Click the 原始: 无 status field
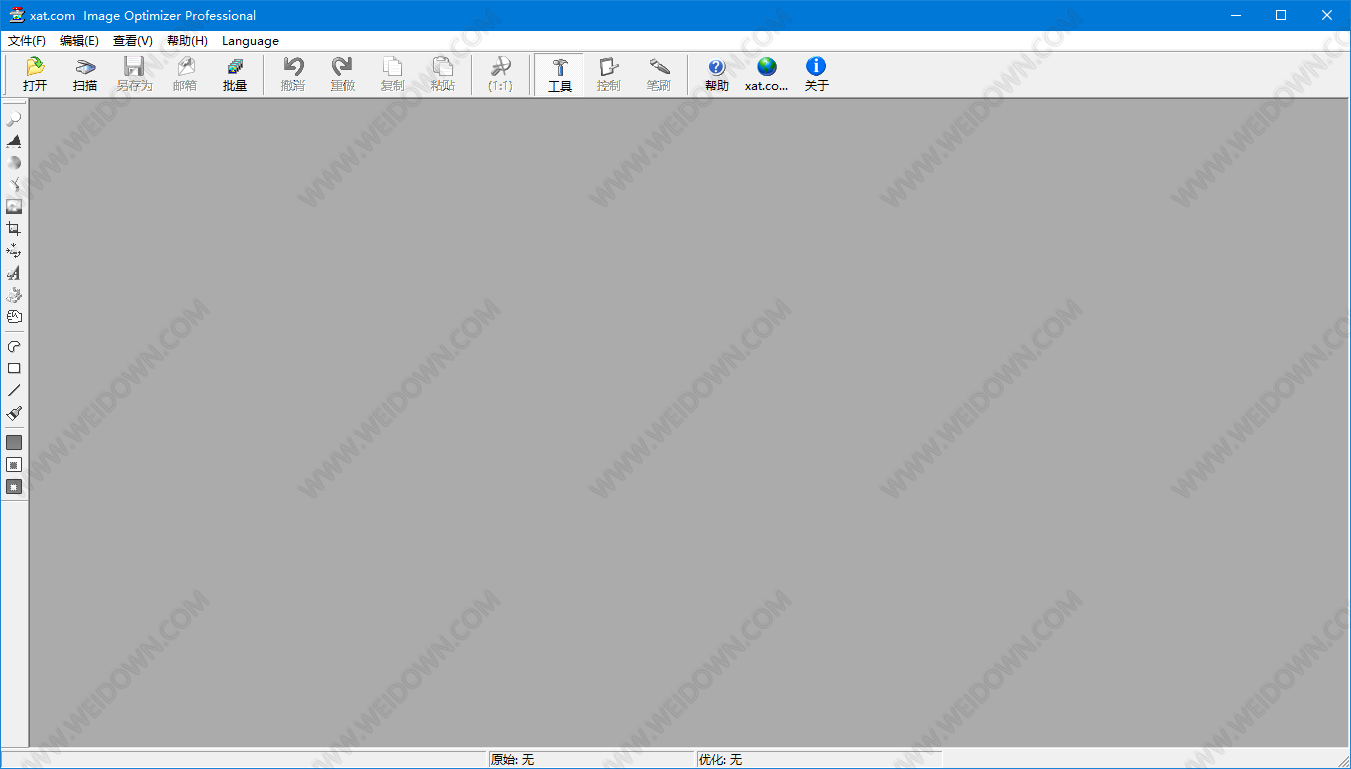Viewport: 1351px width, 769px height. coord(590,760)
